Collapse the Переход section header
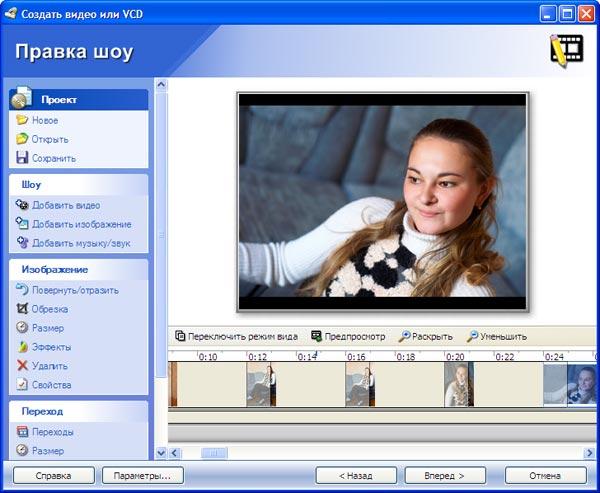This screenshot has width=600, height=493. click(78, 411)
